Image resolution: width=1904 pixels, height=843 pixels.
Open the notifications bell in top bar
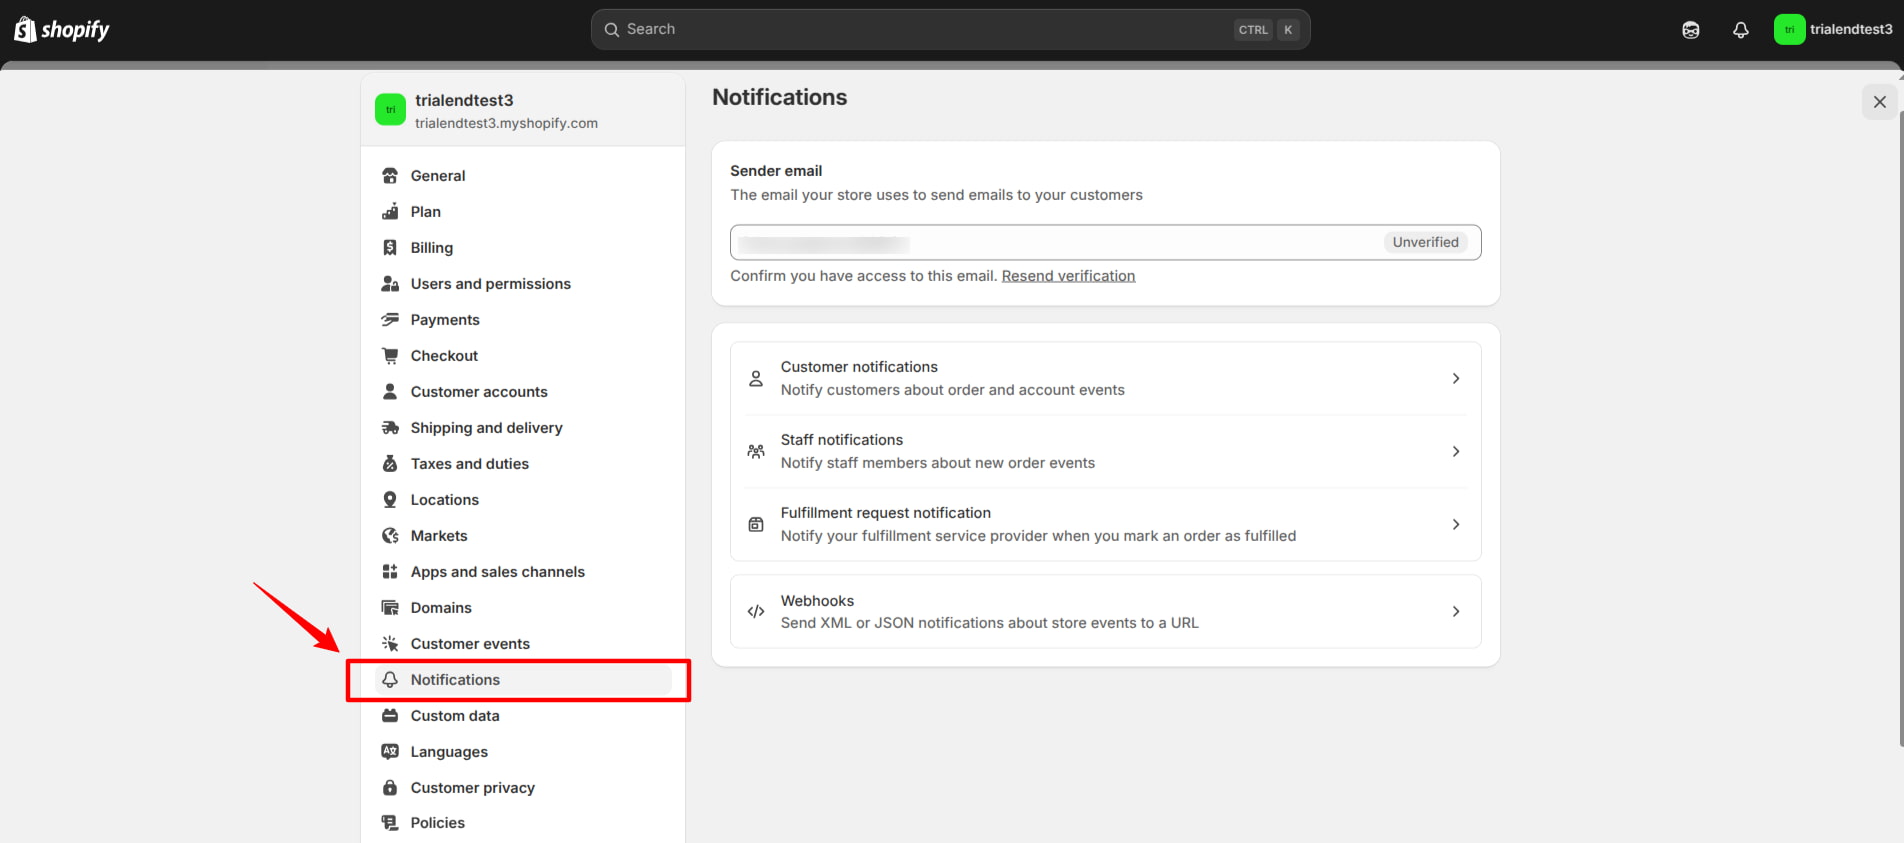(x=1740, y=30)
